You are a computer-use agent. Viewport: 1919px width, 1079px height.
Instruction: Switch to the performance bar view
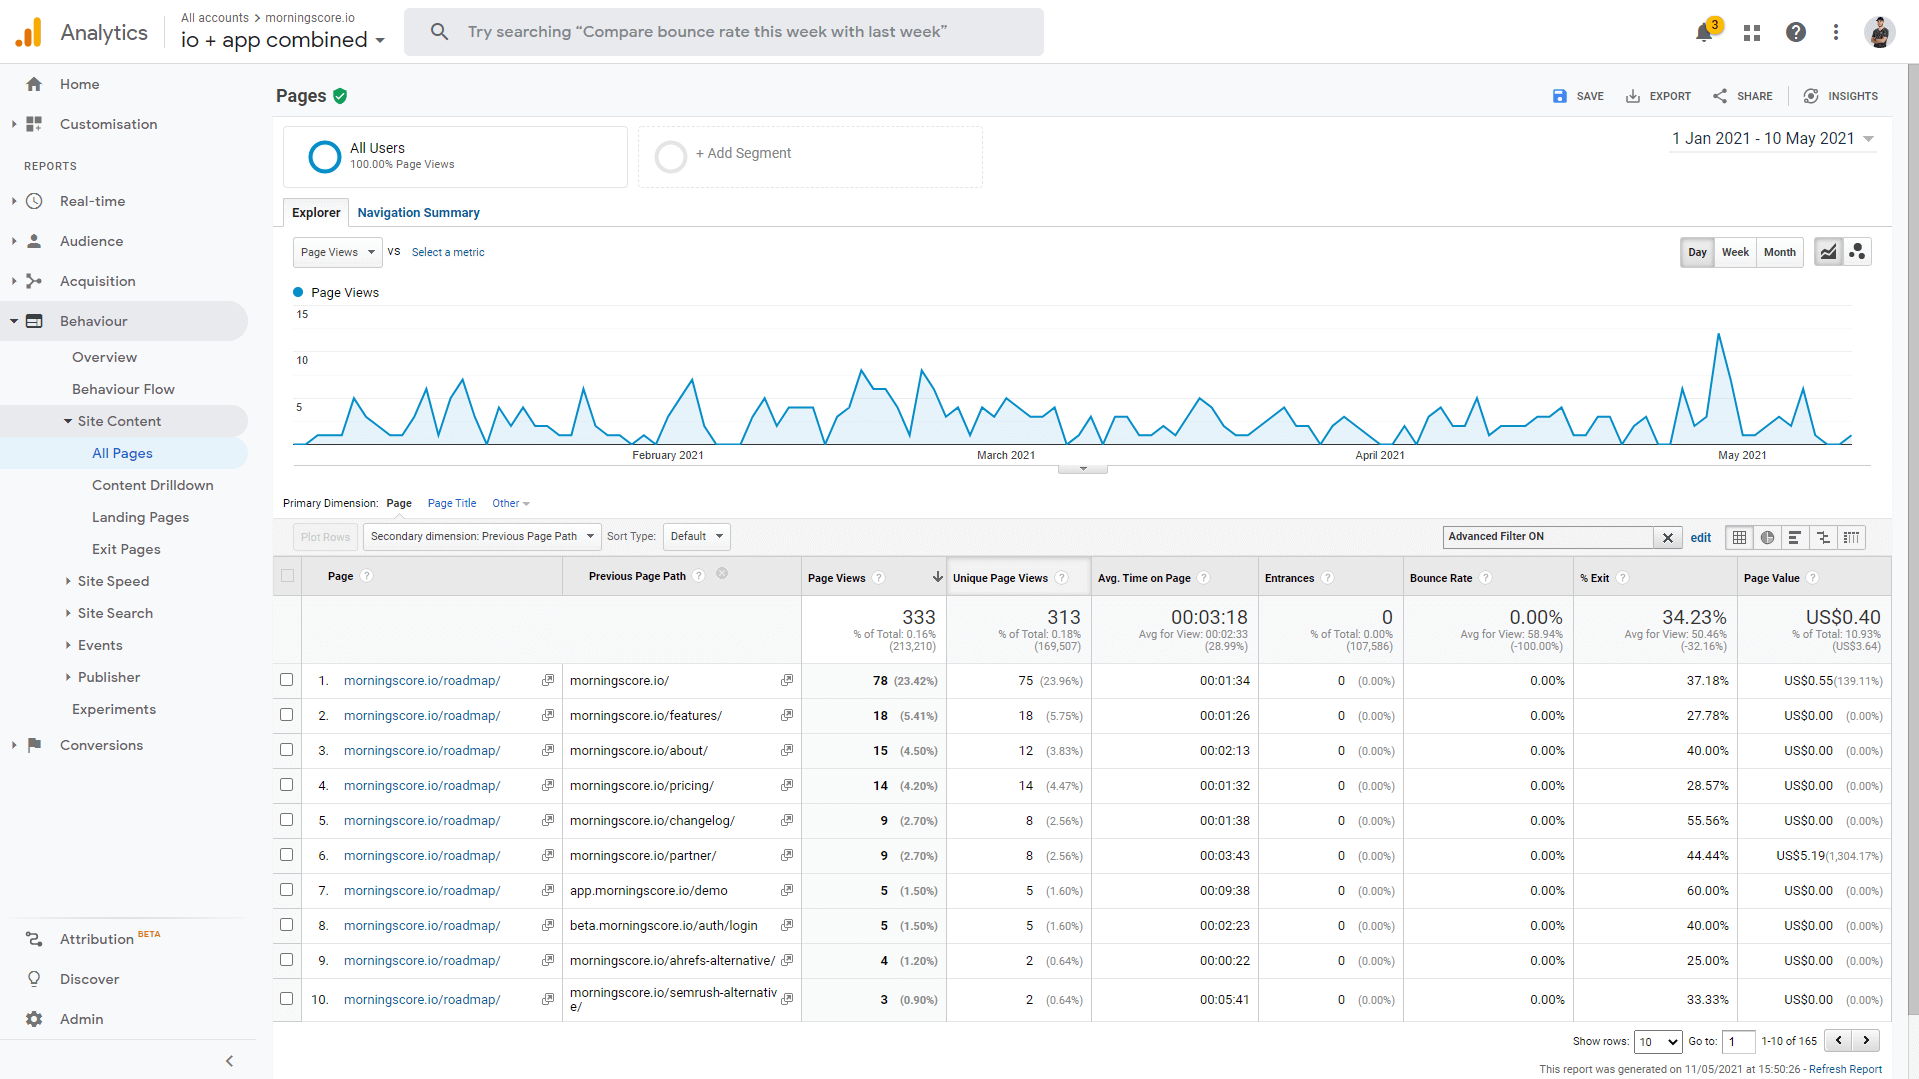click(x=1795, y=537)
